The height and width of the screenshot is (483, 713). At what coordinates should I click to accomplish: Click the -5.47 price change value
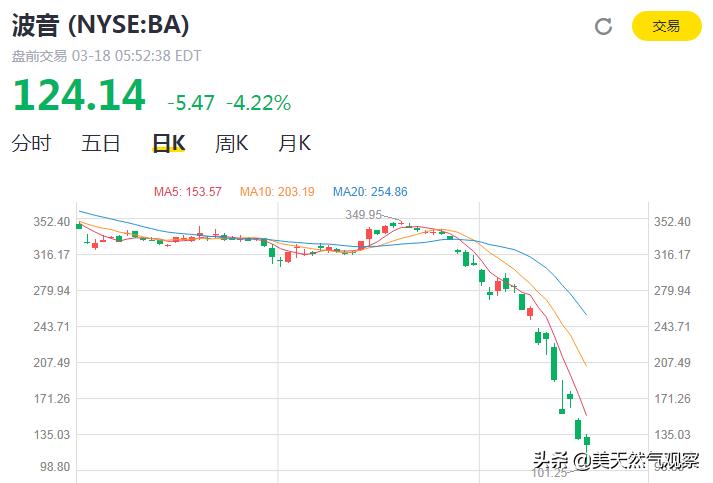191,103
